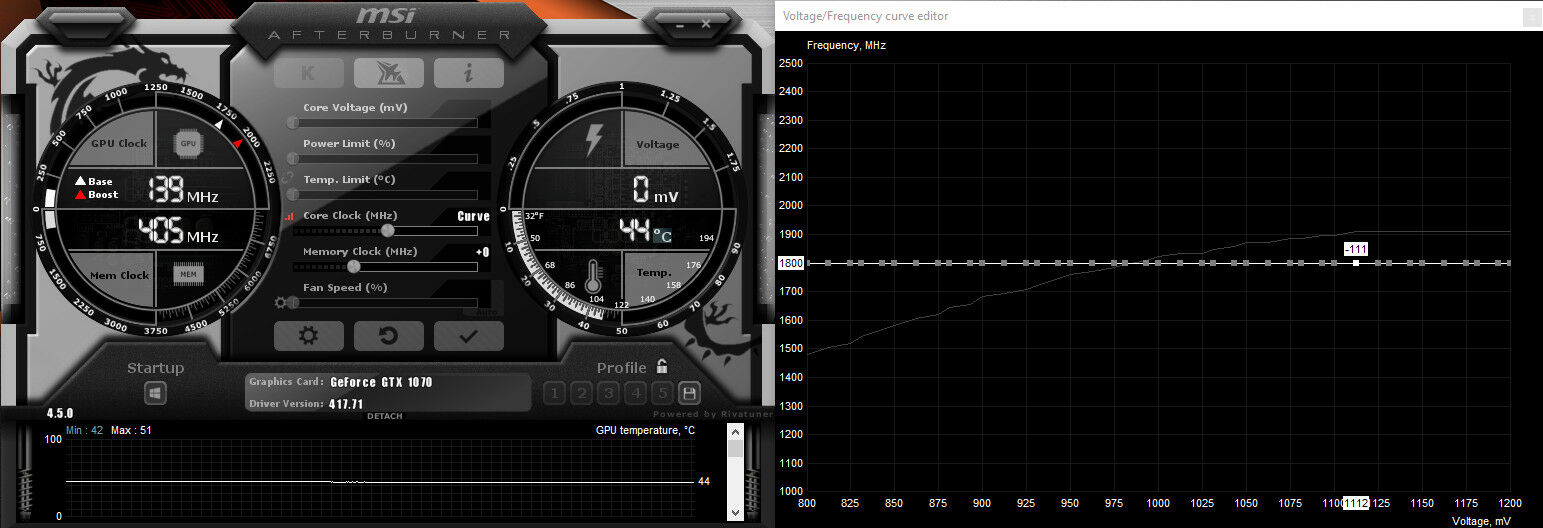The width and height of the screenshot is (1543, 528).
Task: Select profile slot 4
Action: click(636, 393)
